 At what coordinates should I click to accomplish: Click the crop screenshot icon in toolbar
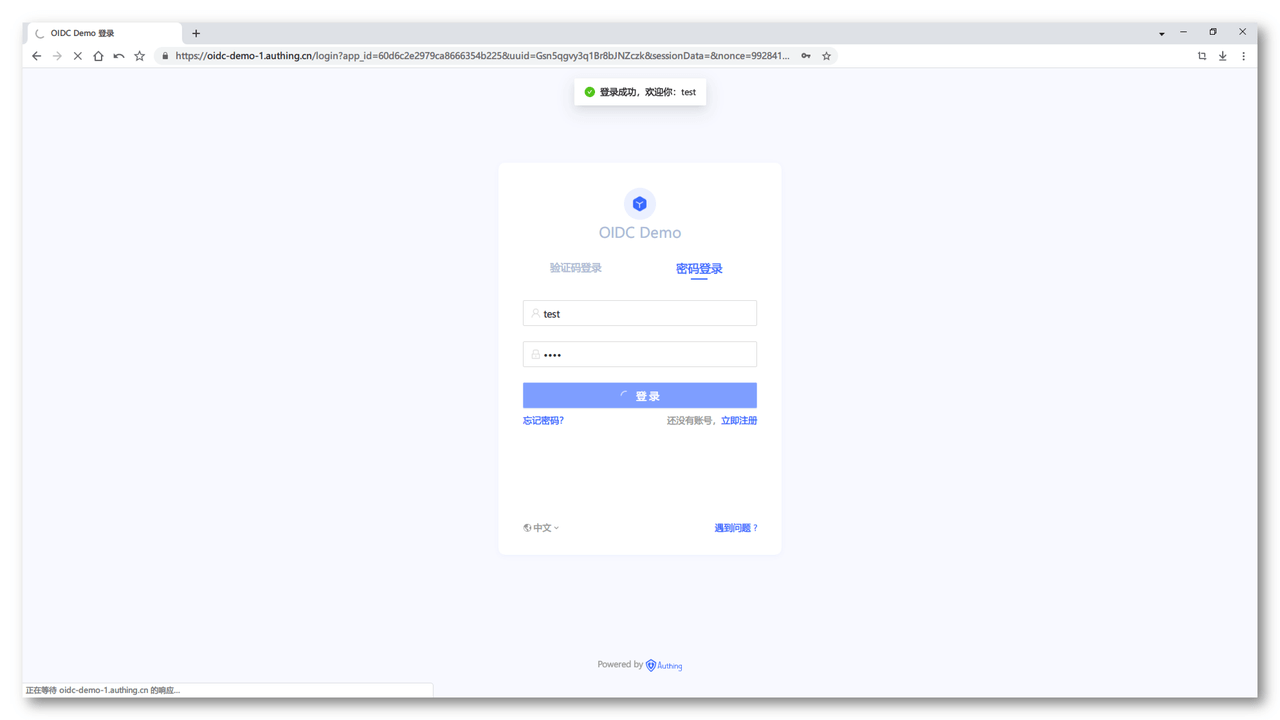click(1202, 56)
